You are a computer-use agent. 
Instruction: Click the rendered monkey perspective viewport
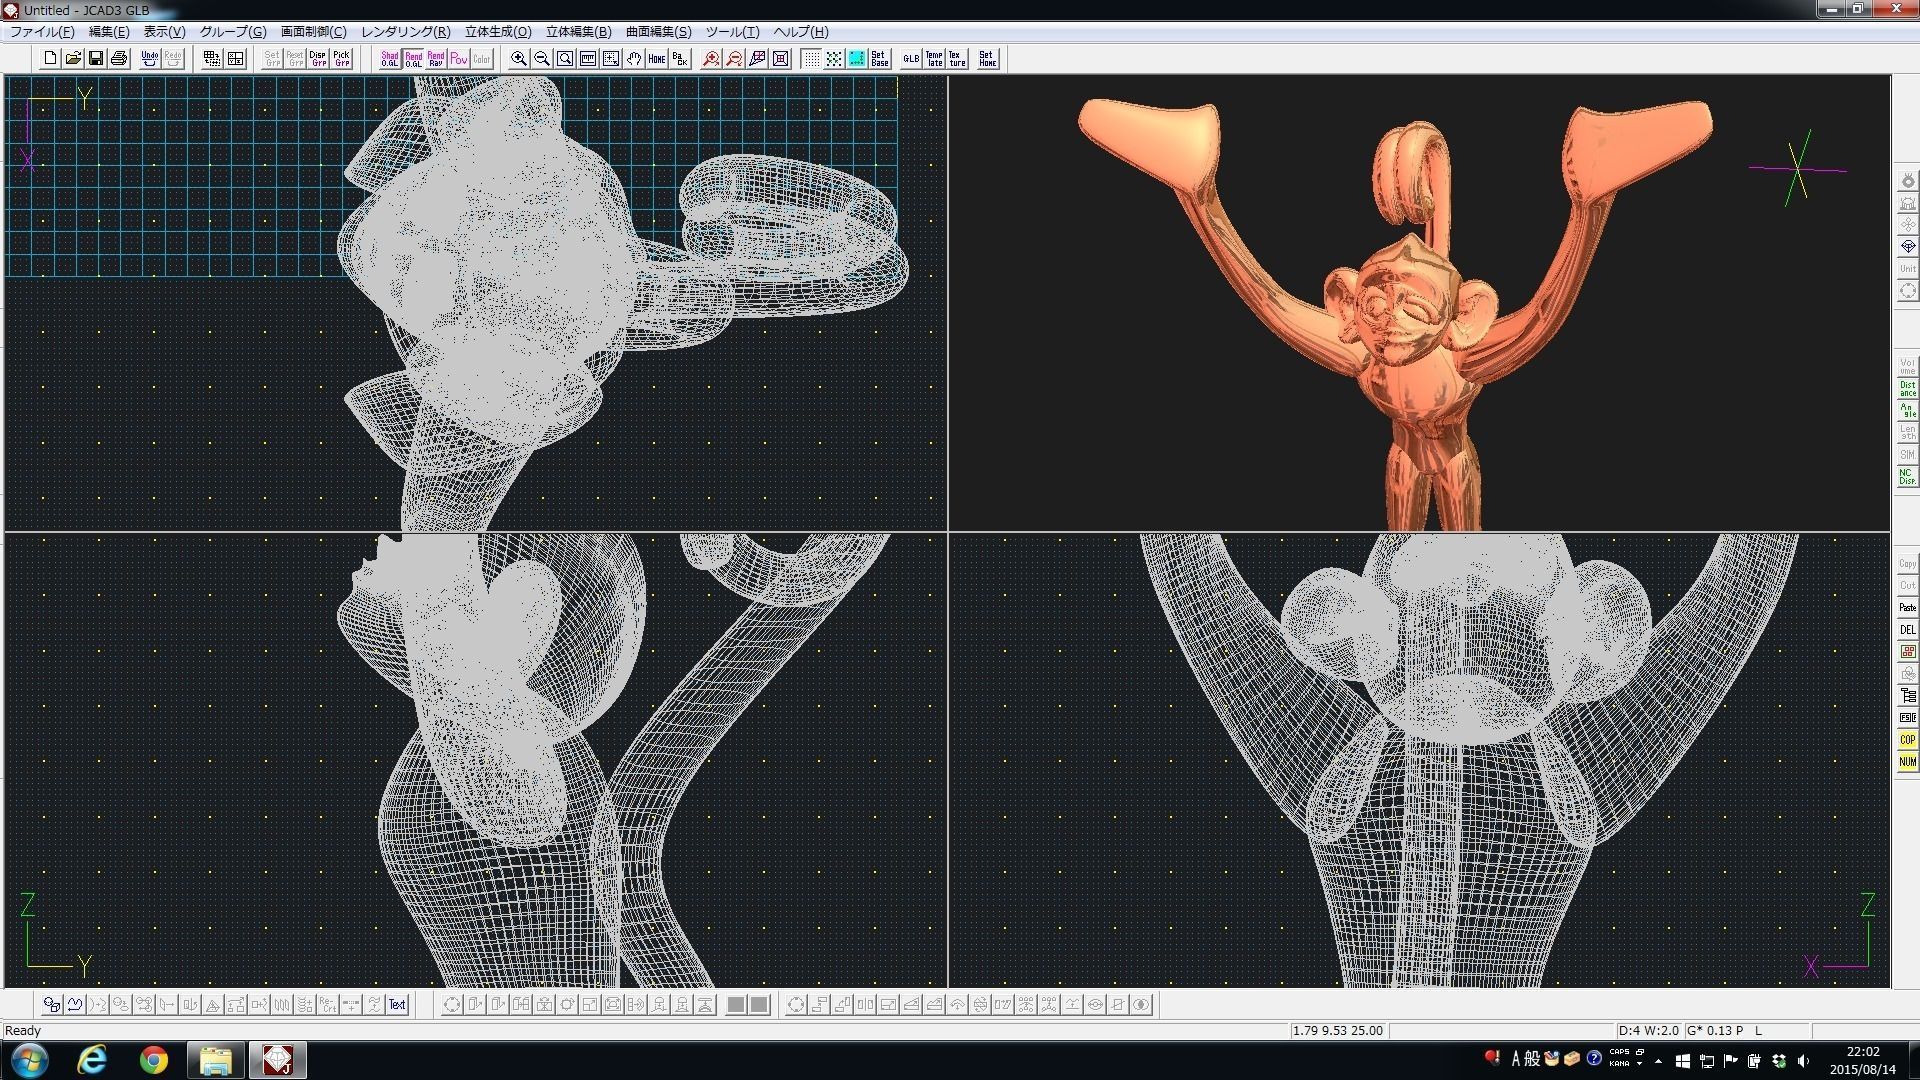click(1419, 303)
